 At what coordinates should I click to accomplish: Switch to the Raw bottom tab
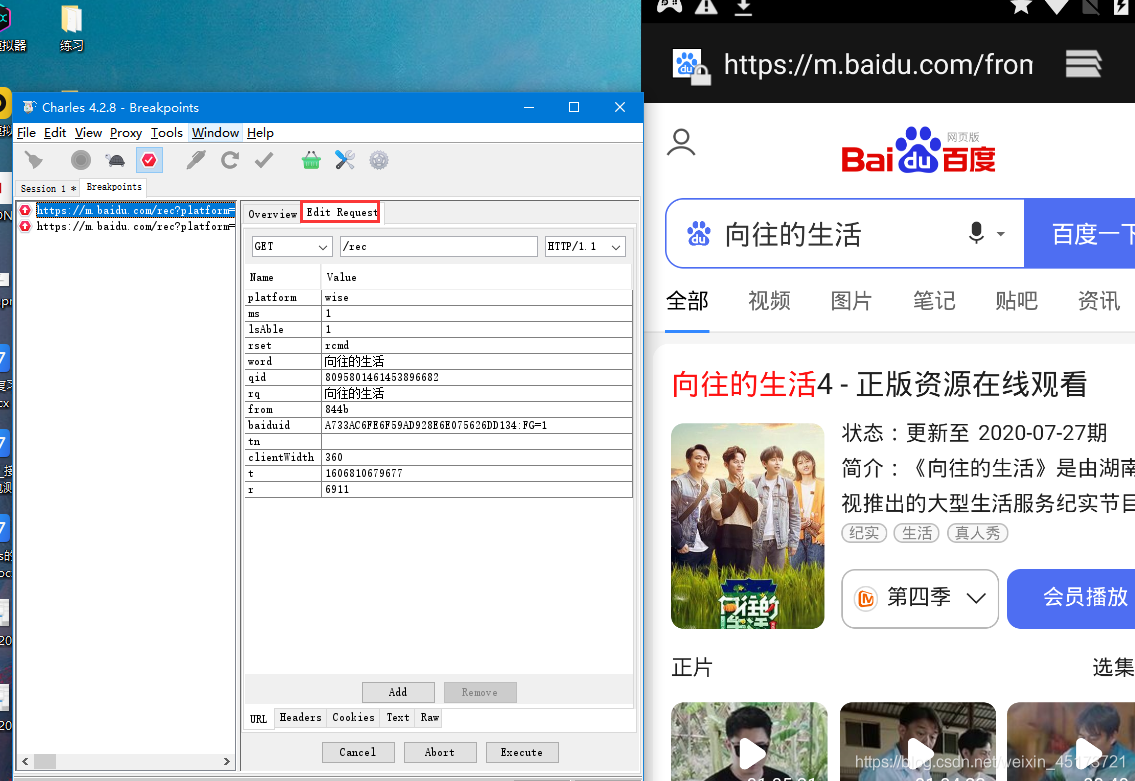pyautogui.click(x=429, y=717)
